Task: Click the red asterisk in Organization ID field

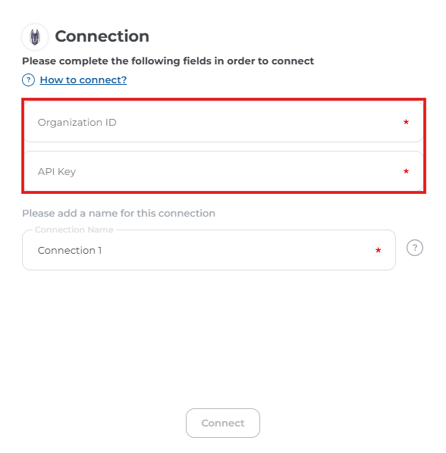Action: tap(406, 122)
